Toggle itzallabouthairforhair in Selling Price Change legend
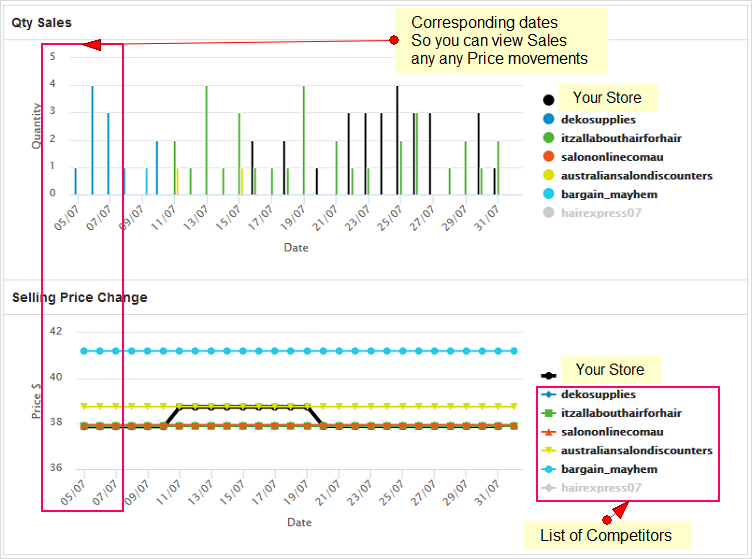This screenshot has height=559, width=752. click(621, 413)
